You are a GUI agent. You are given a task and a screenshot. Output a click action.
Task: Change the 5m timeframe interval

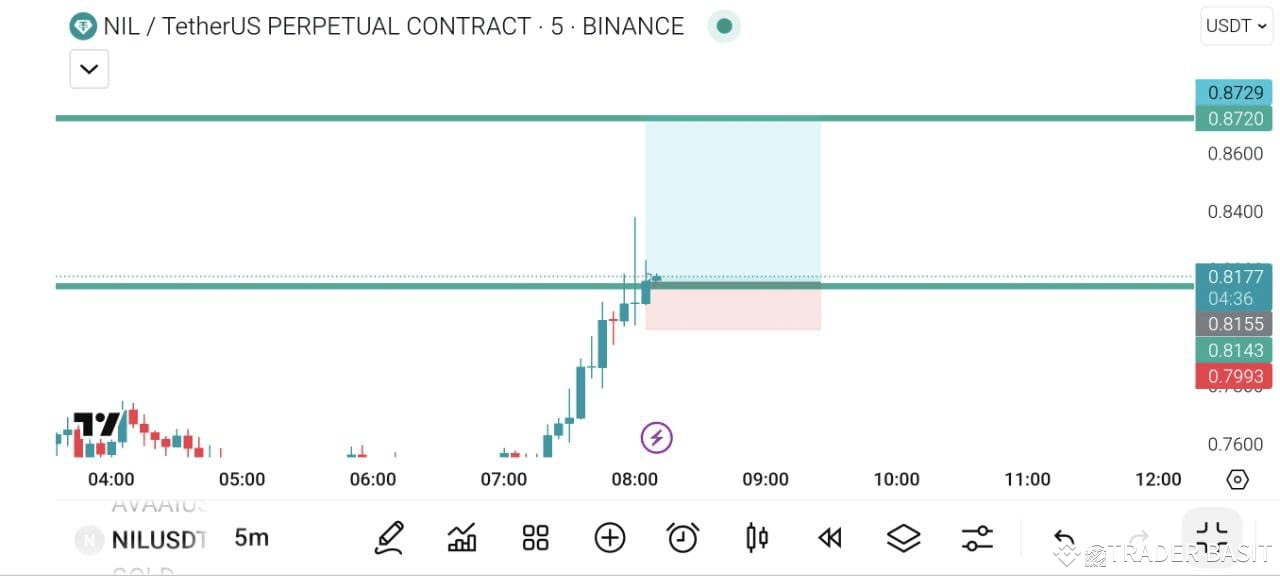point(252,538)
